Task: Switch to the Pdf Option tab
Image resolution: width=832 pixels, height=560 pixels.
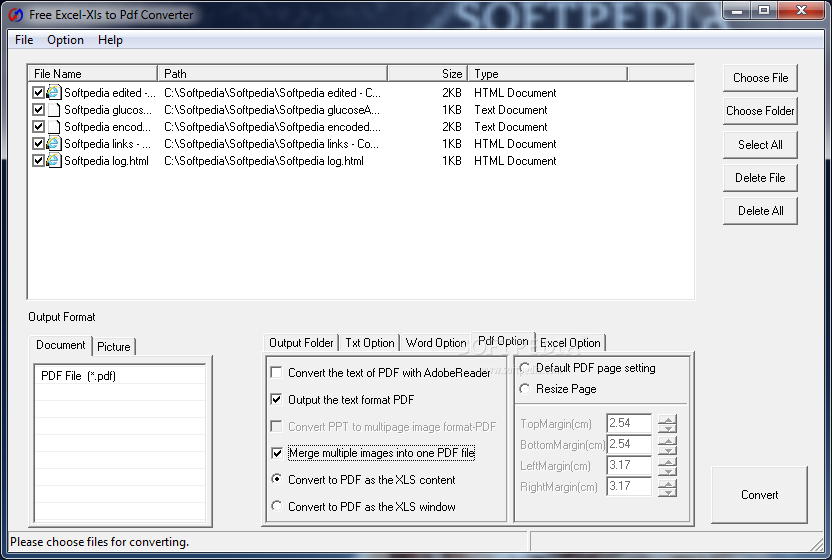Action: click(503, 341)
